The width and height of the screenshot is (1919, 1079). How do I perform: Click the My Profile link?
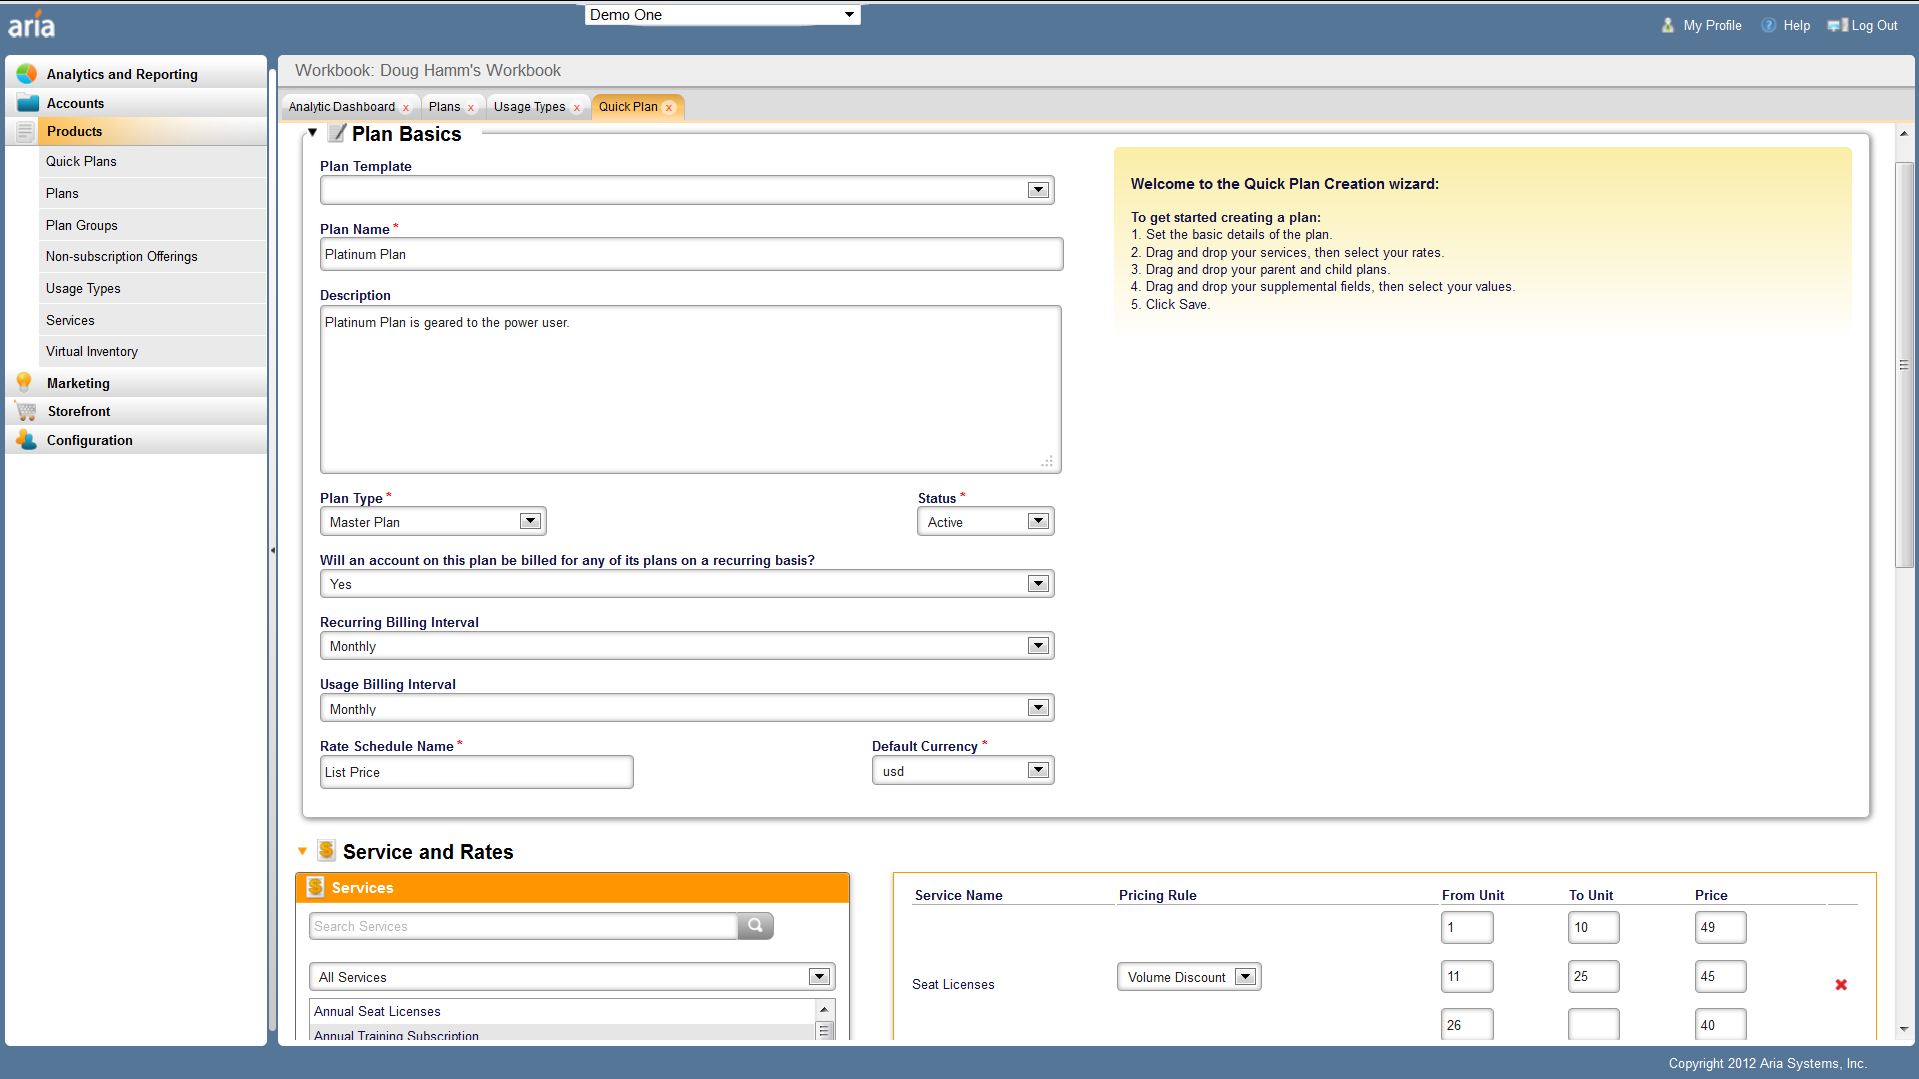coord(1712,25)
